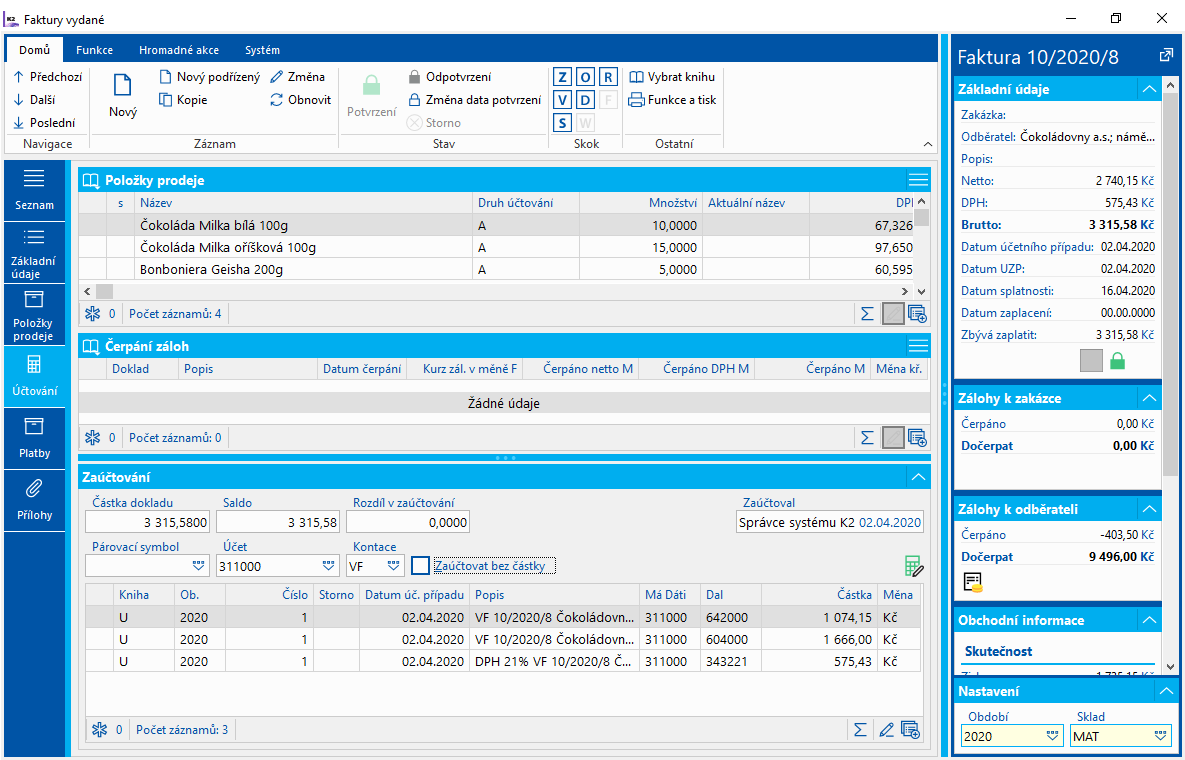Jump using the V skok icon
This screenshot has height=760, width=1185.
pyautogui.click(x=562, y=100)
